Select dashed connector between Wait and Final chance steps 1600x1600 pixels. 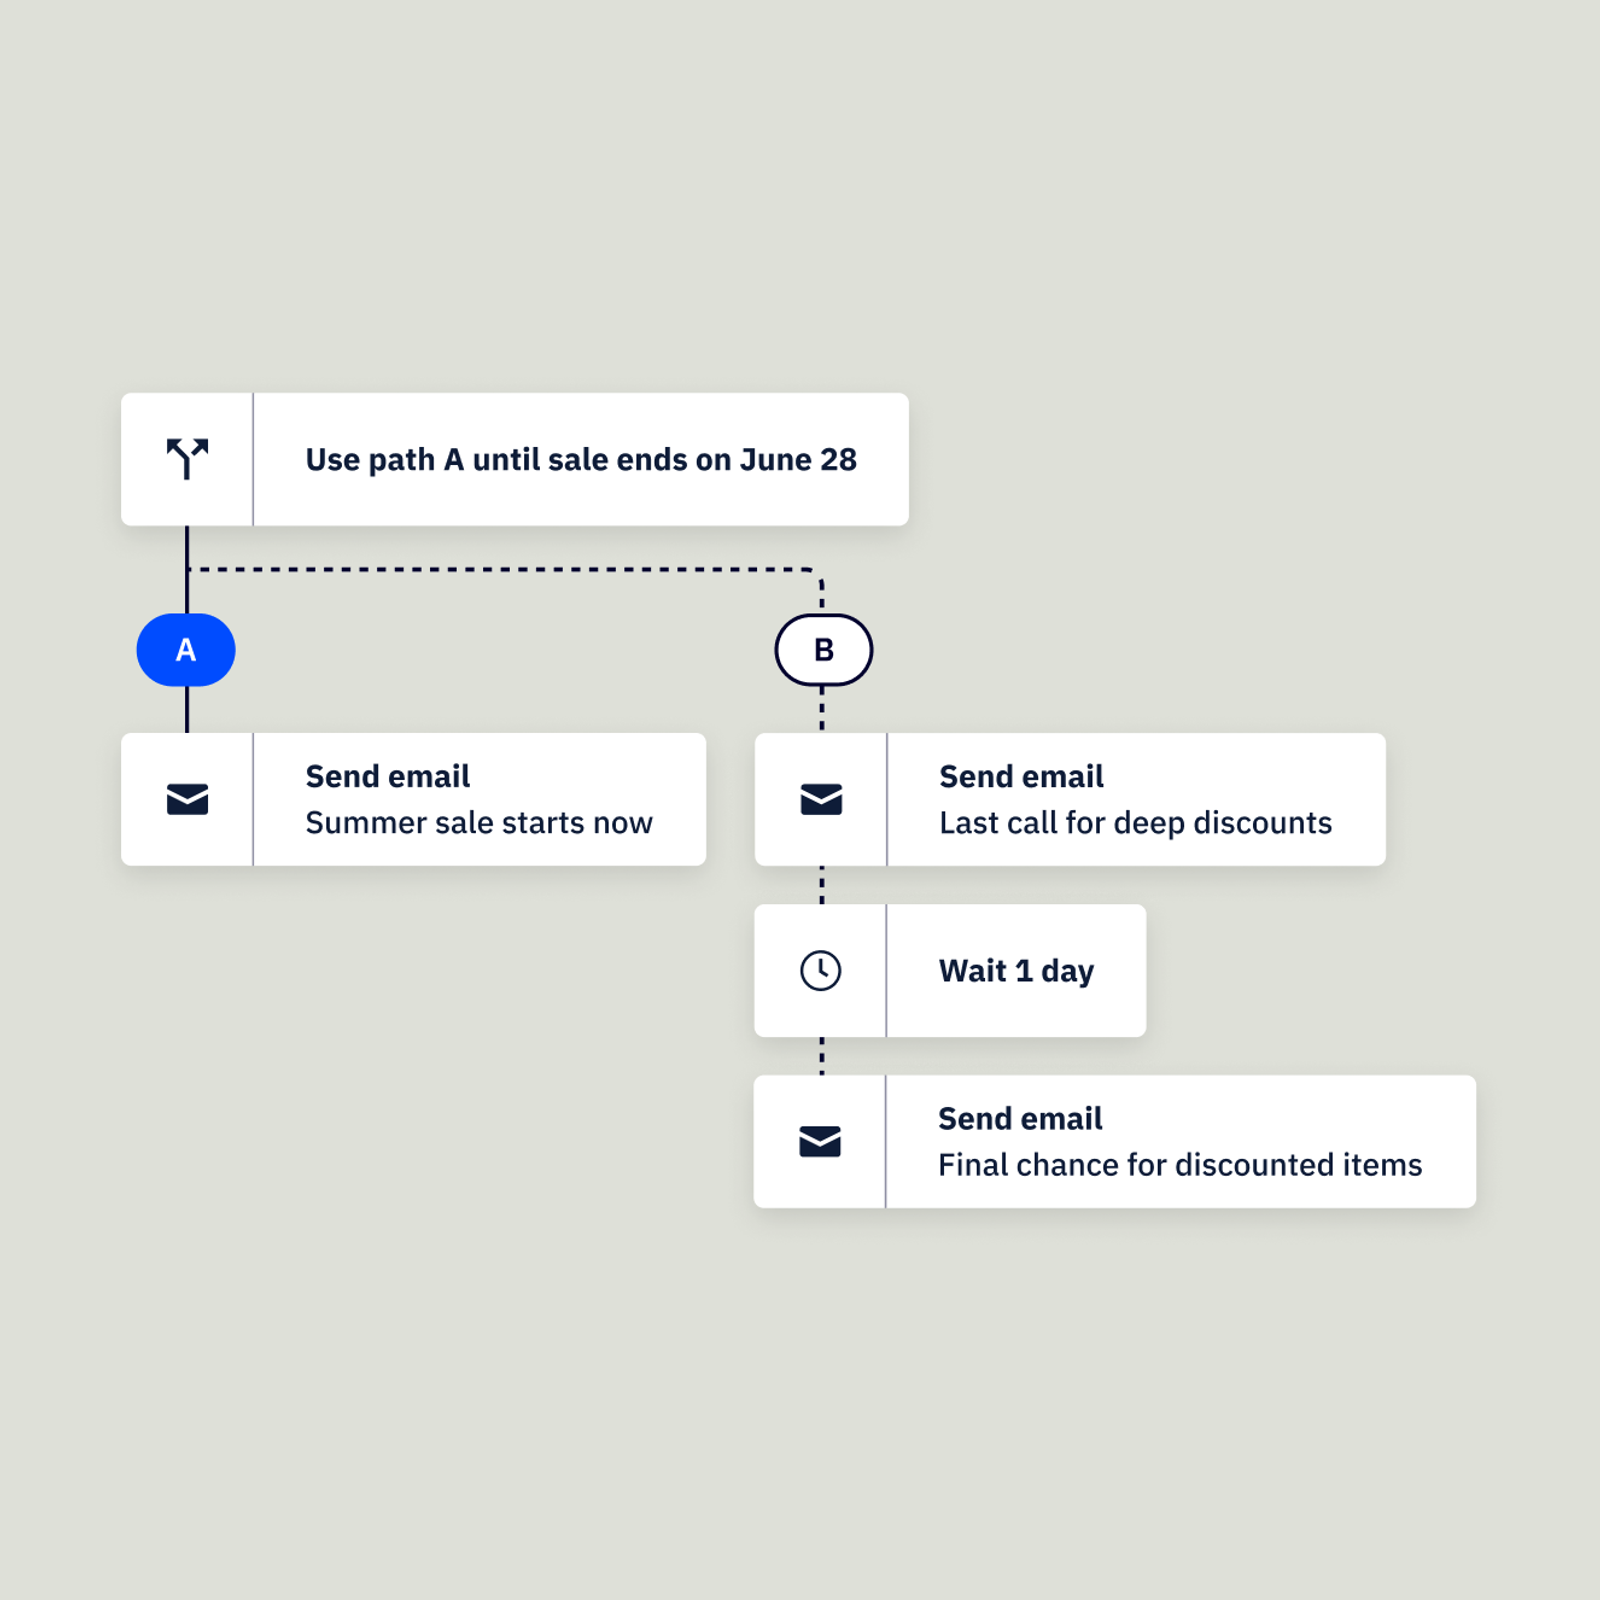point(822,1056)
